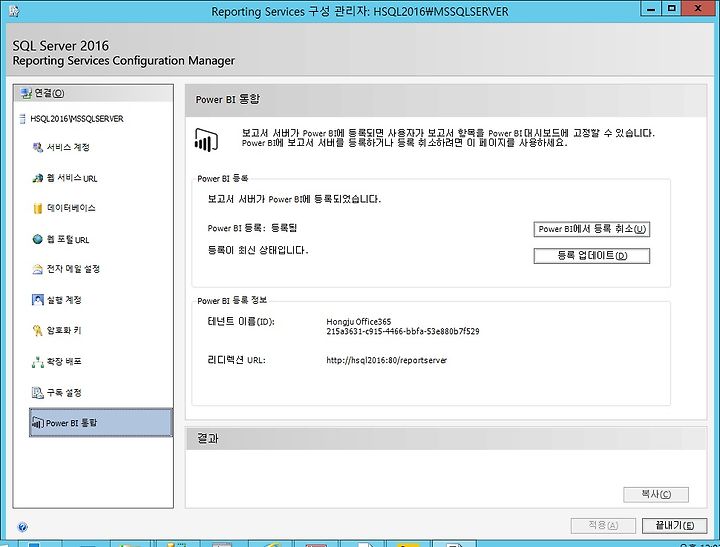Maximize the Reporting Services window
Screen dimensions: 720x547
[x=672, y=9]
